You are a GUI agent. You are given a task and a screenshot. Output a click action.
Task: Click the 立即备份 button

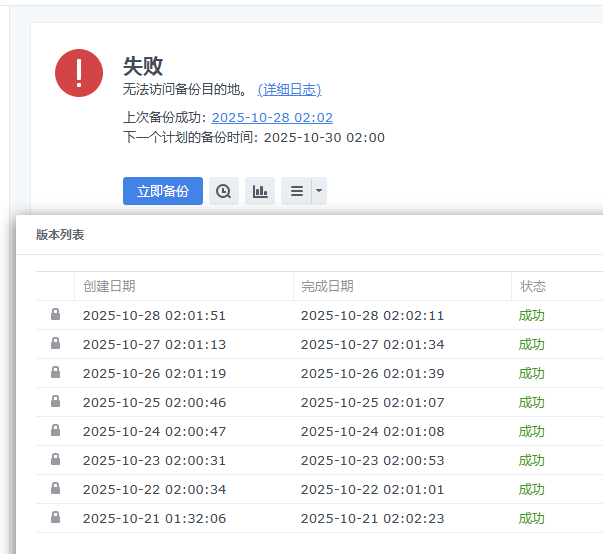163,191
